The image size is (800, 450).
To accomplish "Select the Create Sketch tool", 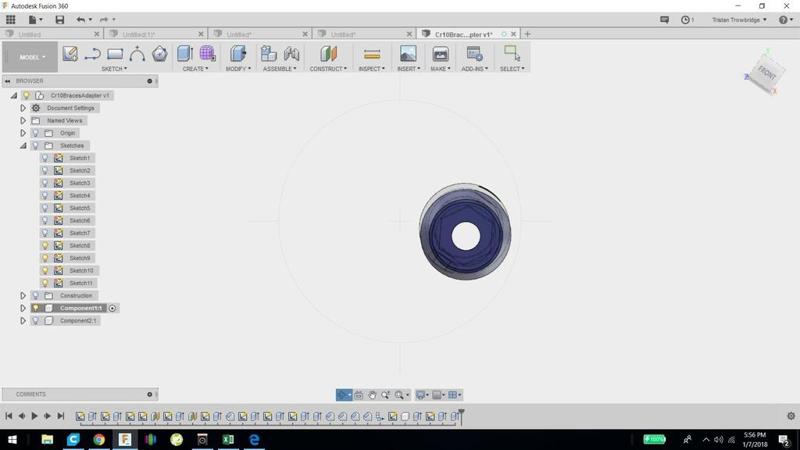I will click(x=70, y=54).
